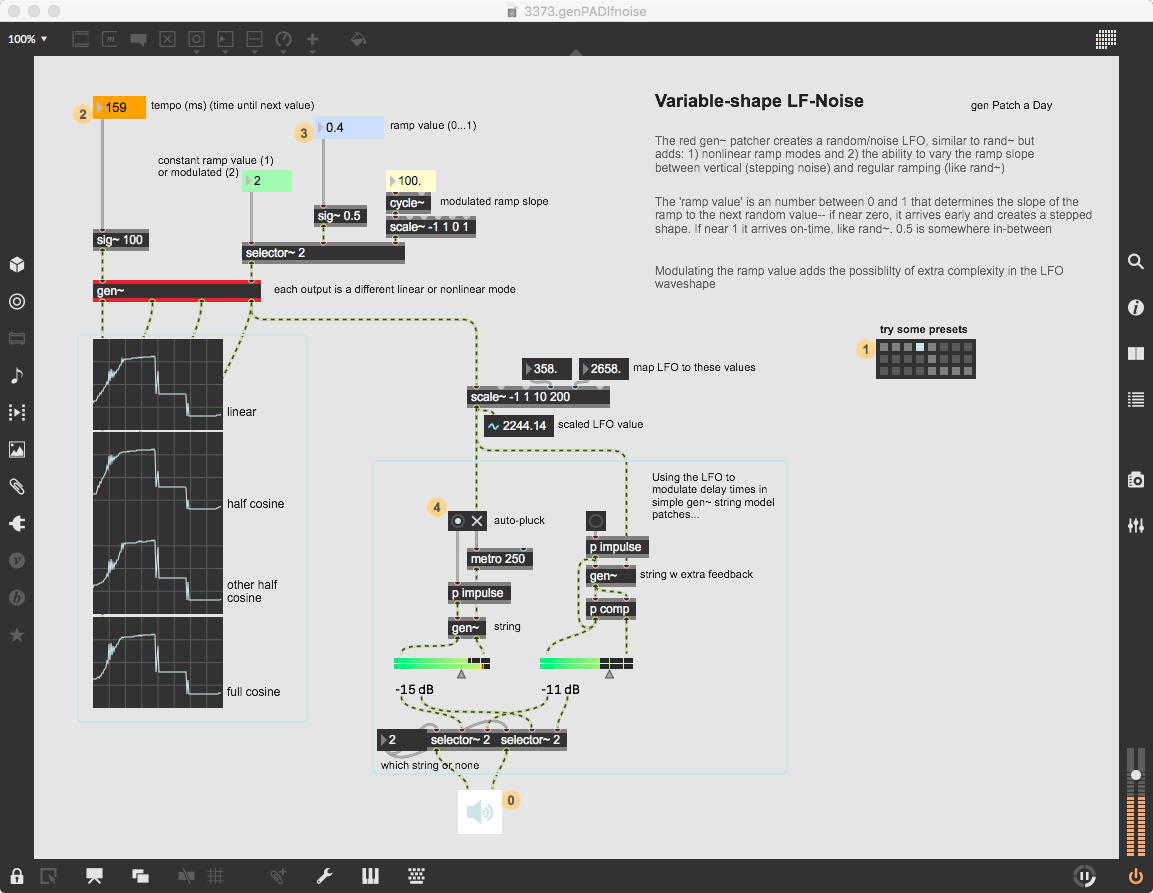Open the wrench debugging icon in bottom toolbar

pos(324,876)
